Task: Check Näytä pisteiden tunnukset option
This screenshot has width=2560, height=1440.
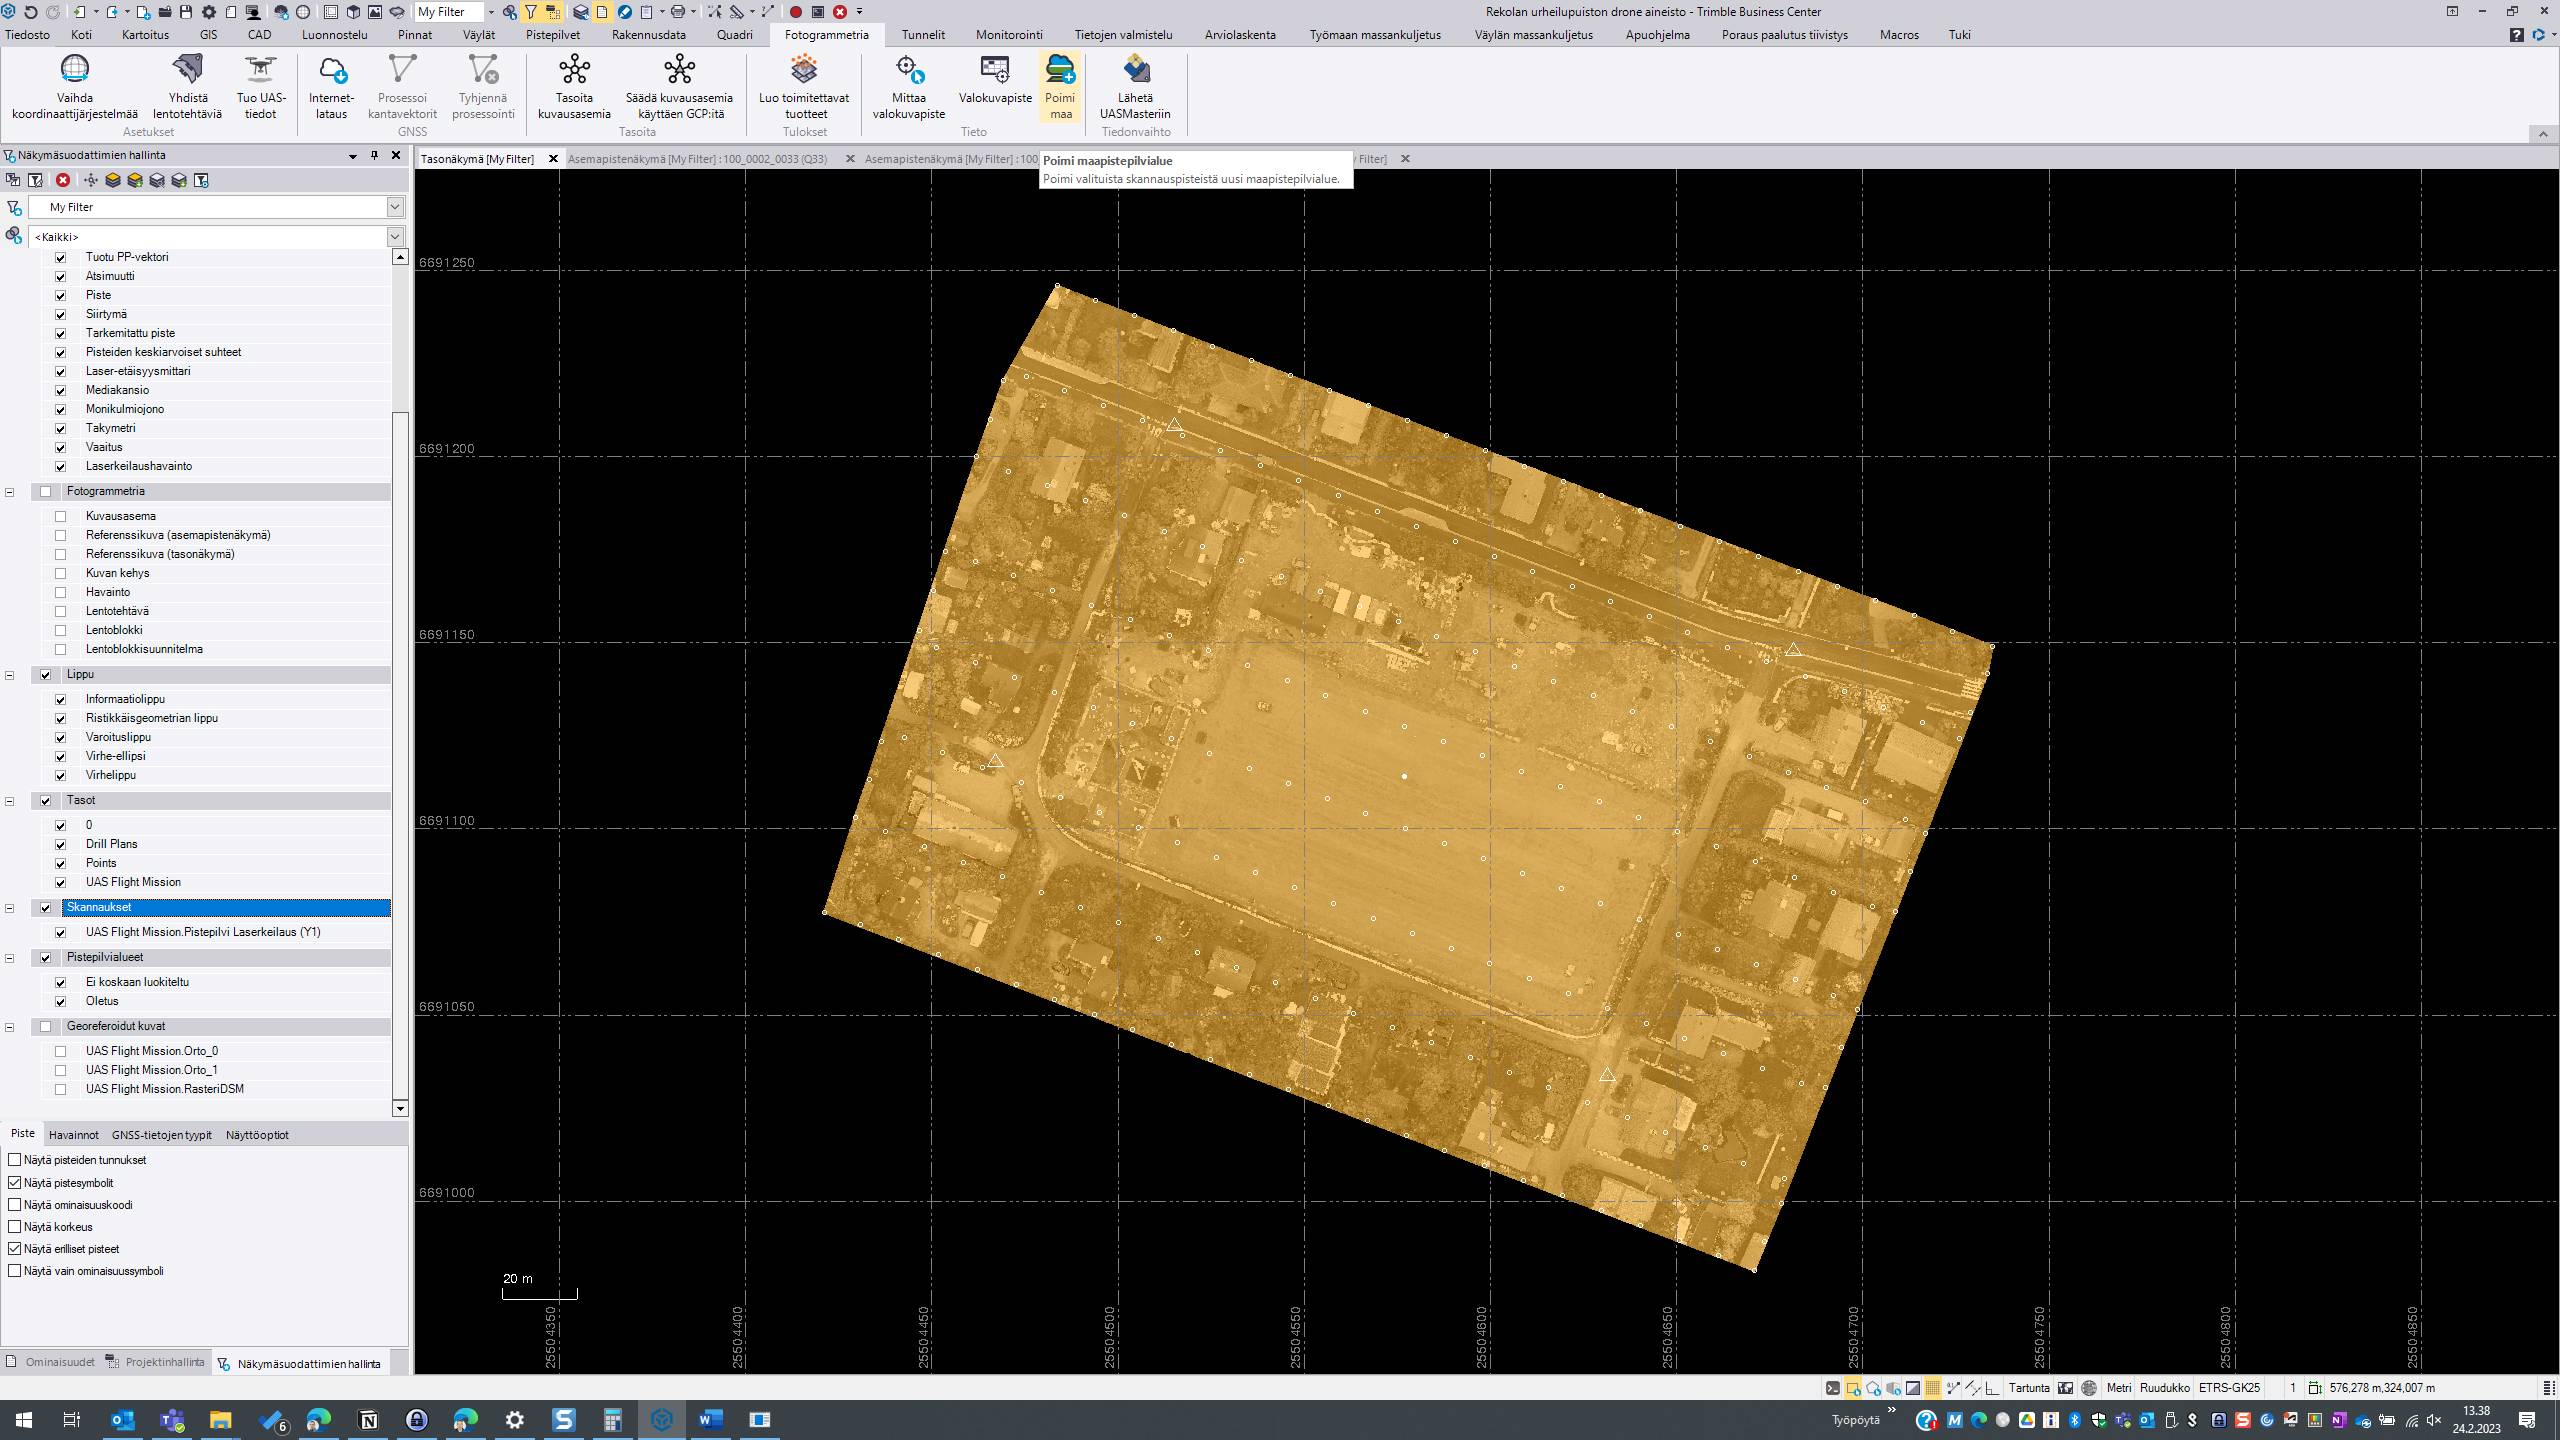Action: point(14,1160)
